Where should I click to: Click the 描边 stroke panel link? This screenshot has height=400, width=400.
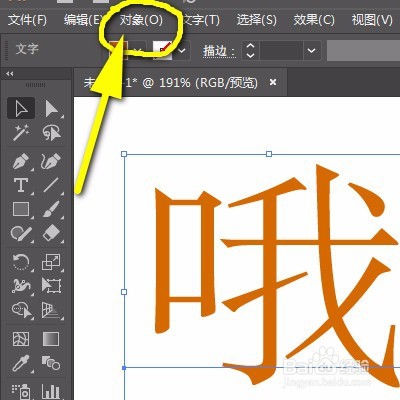click(219, 51)
